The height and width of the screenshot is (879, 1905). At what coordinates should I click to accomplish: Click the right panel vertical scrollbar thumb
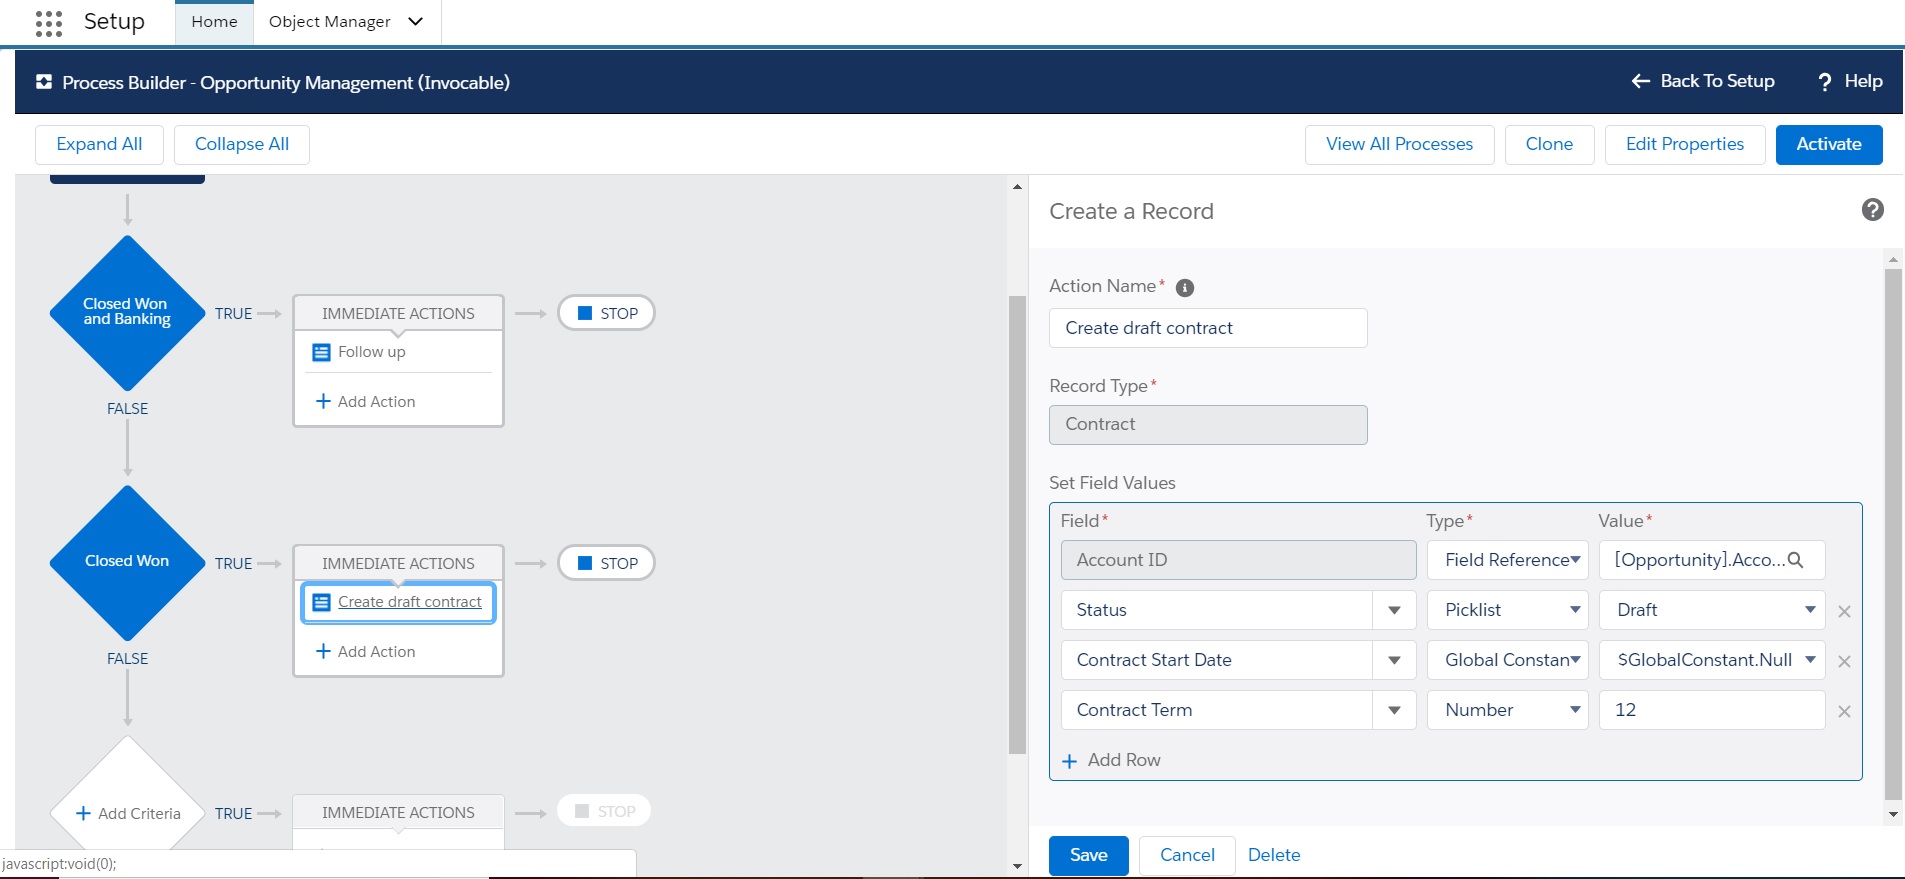[x=1893, y=535]
